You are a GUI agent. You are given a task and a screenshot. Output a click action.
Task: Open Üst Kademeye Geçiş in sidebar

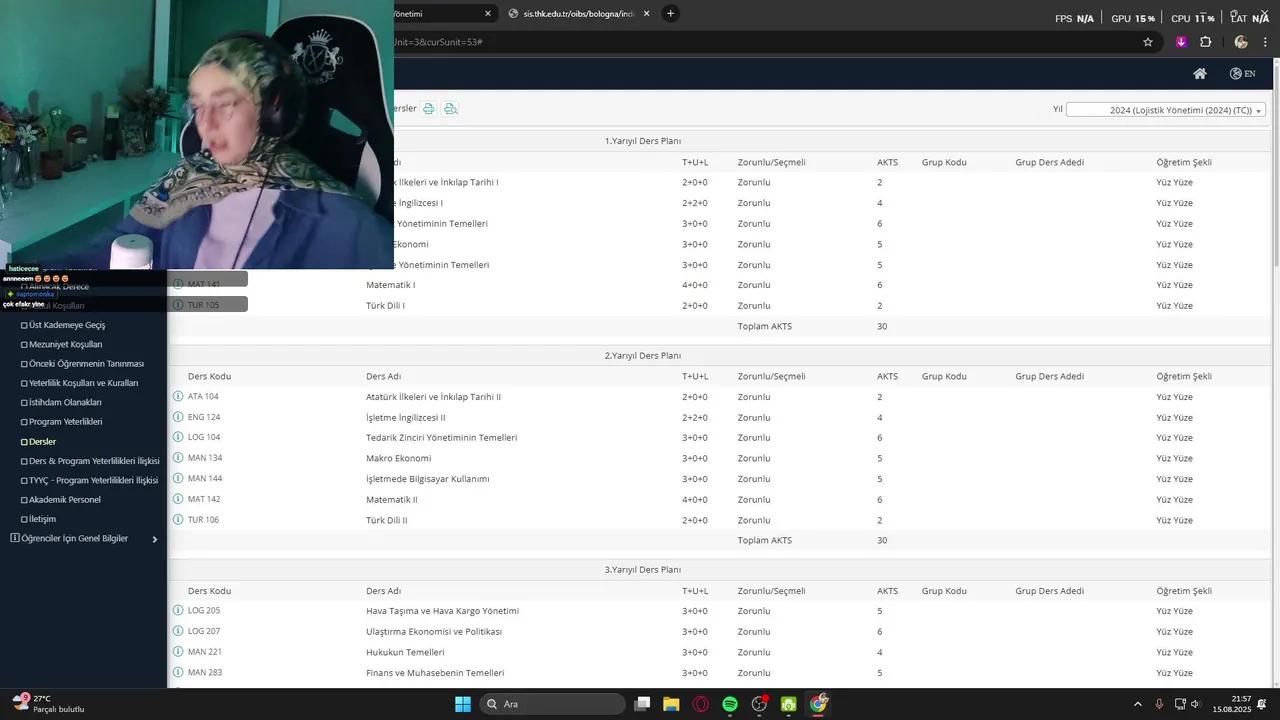67,325
